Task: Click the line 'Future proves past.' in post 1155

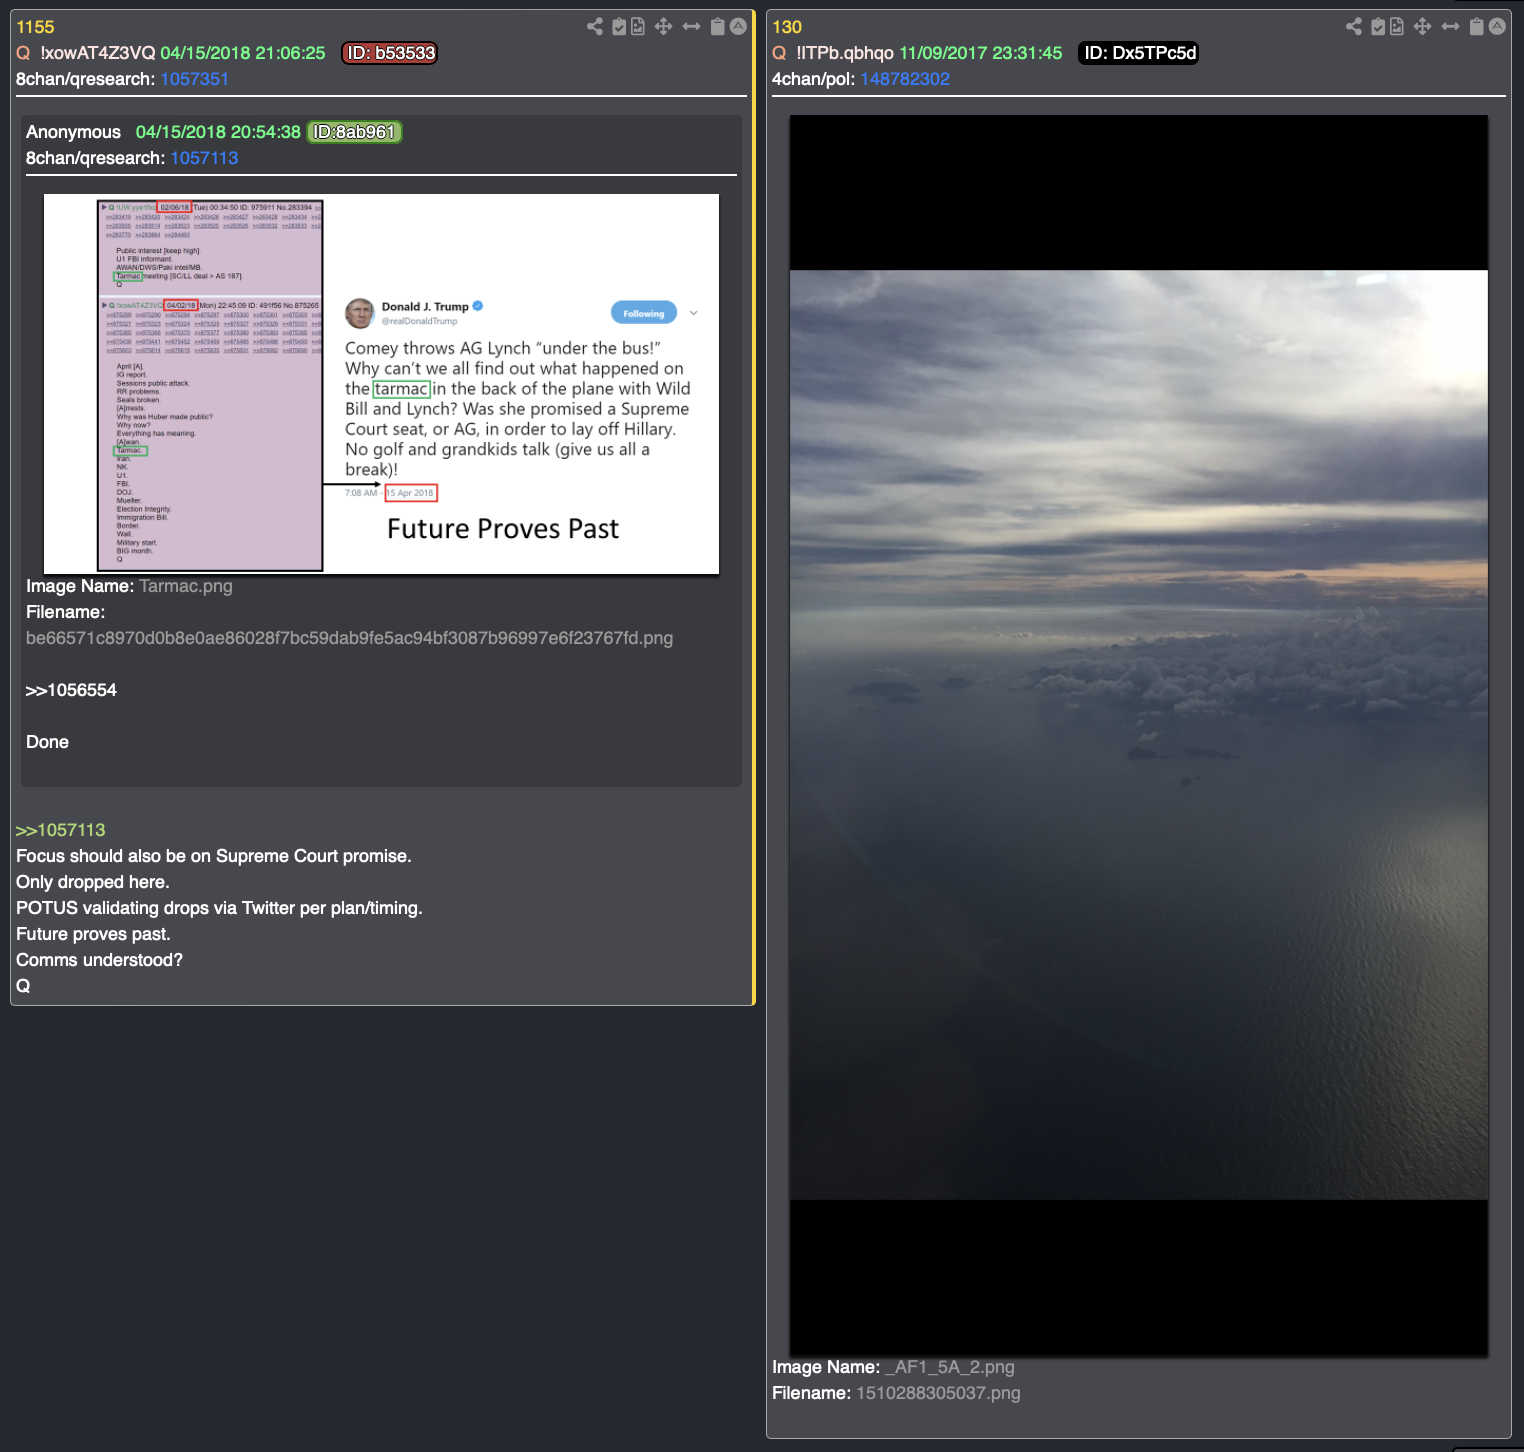Action: pos(93,934)
